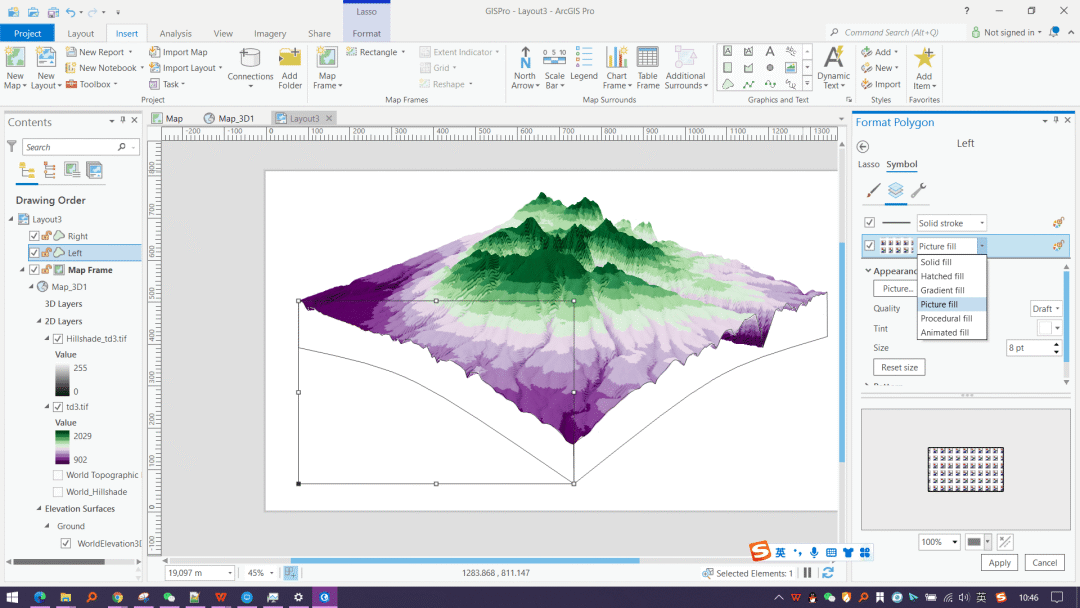The height and width of the screenshot is (608, 1080).
Task: Insert a Map Frame
Action: click(x=327, y=67)
